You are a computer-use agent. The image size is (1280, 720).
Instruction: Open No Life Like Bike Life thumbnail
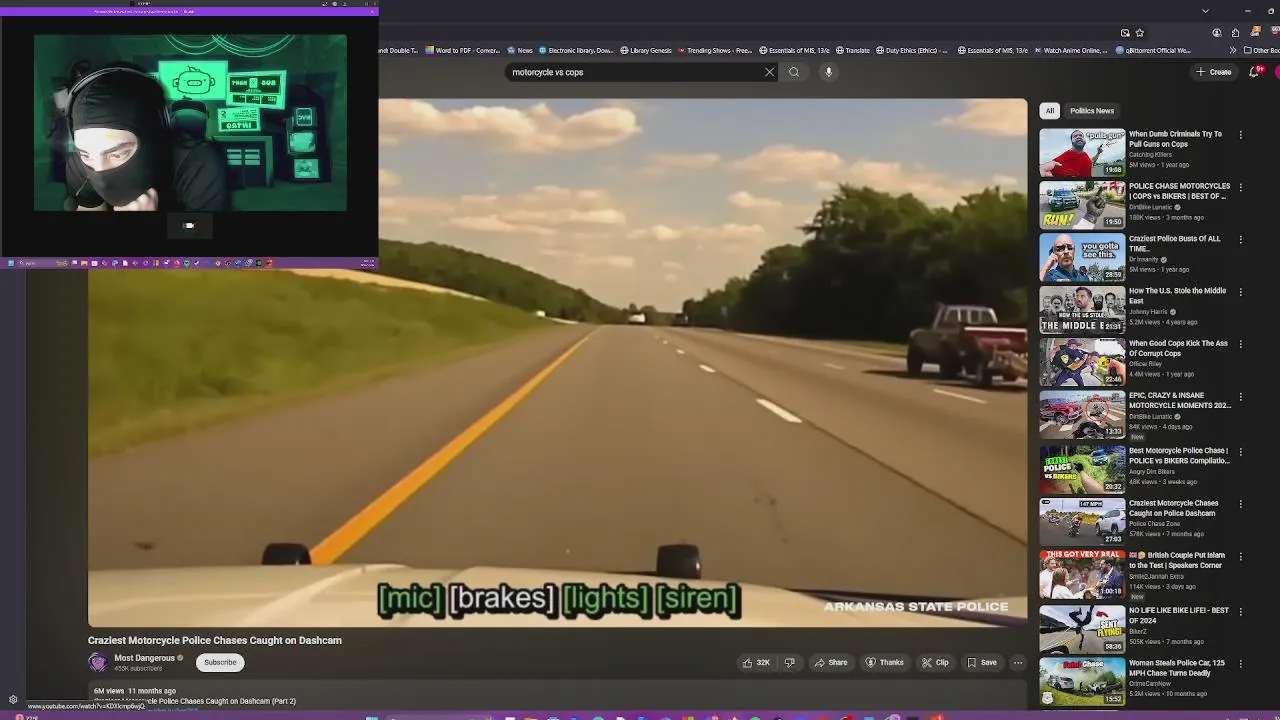1081,629
